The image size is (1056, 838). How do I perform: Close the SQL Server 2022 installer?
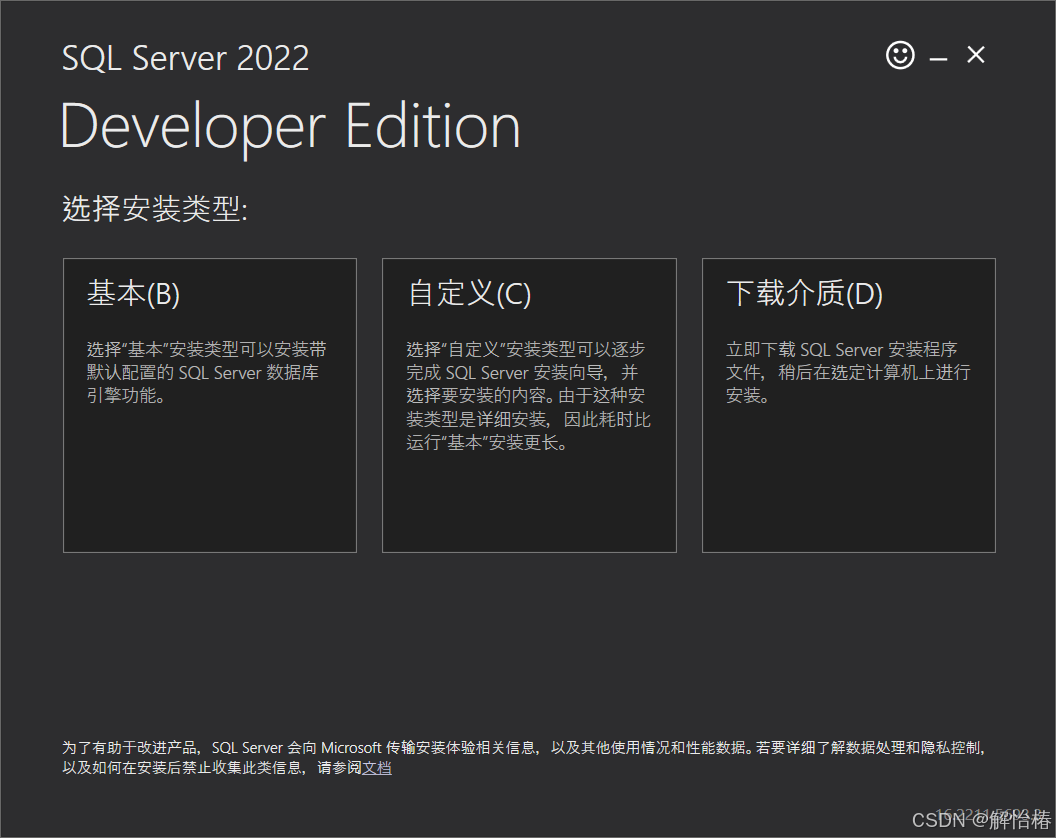(x=976, y=55)
